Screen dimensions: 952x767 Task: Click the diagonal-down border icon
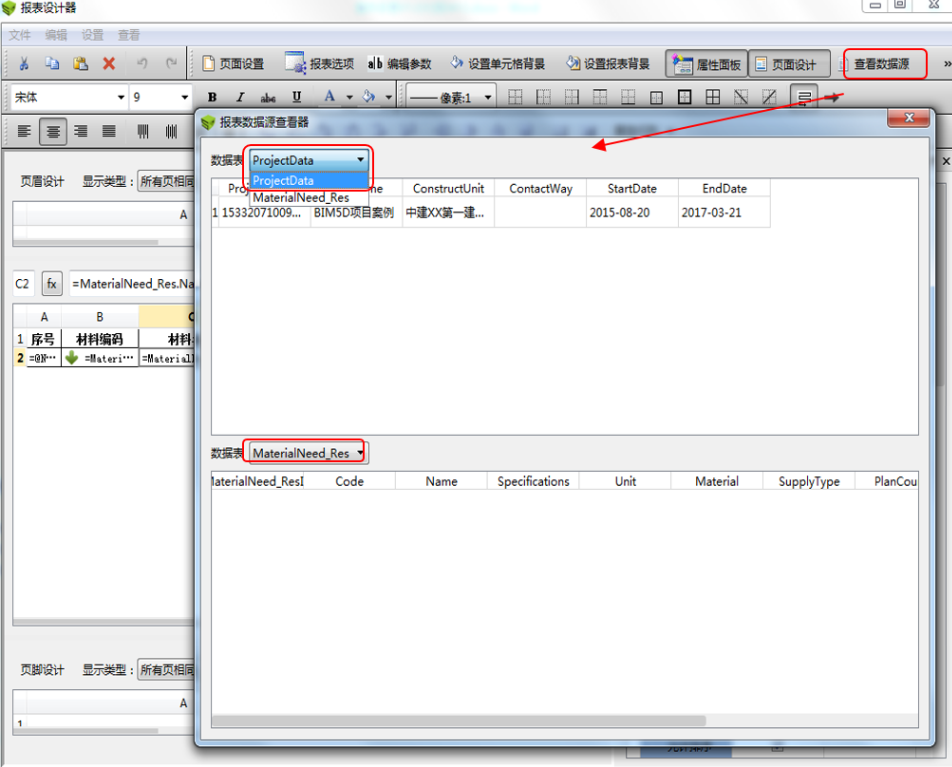point(741,97)
